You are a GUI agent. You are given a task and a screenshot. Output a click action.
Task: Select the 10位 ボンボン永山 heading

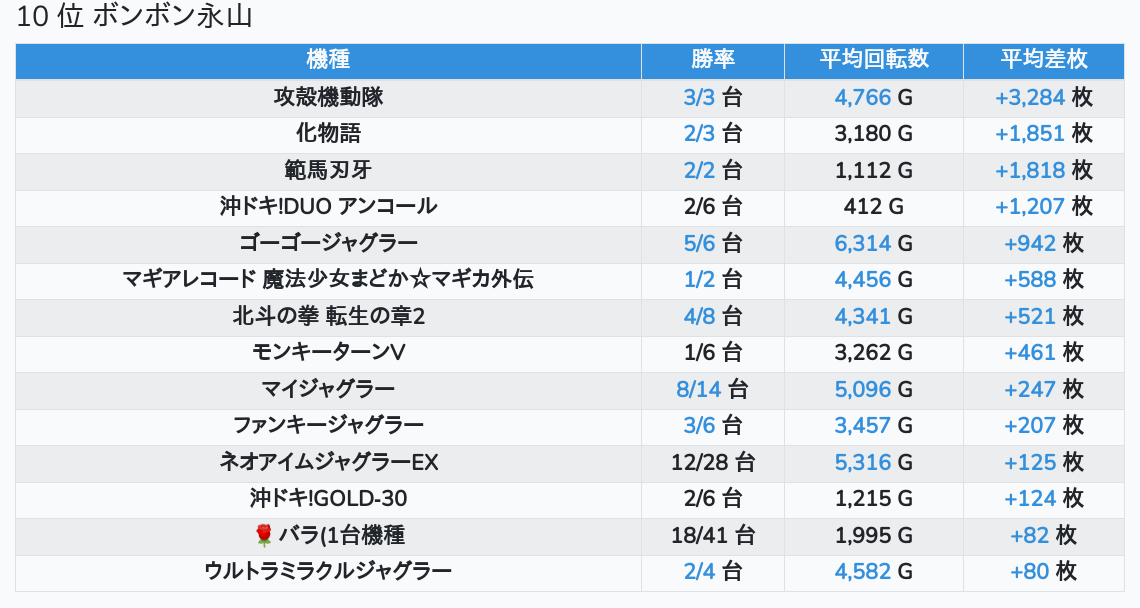coord(134,18)
